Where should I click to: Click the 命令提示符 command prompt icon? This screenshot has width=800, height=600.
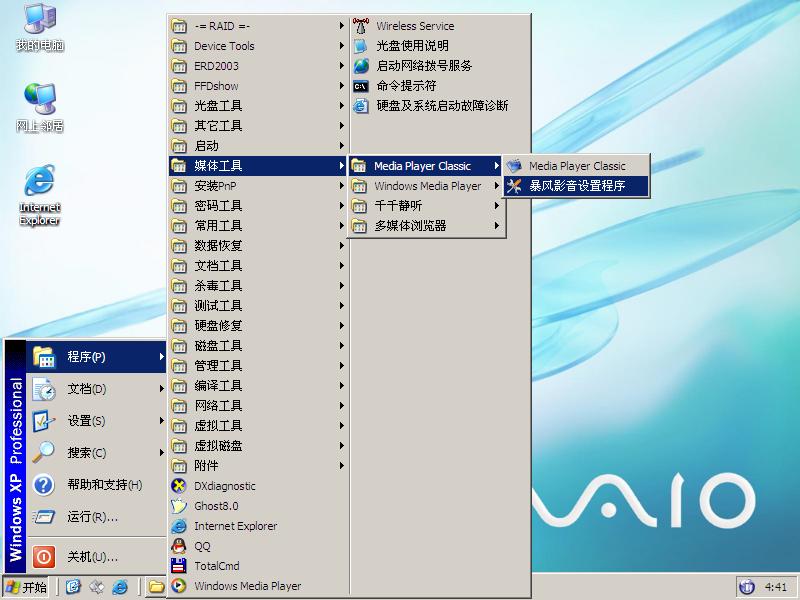(361, 86)
